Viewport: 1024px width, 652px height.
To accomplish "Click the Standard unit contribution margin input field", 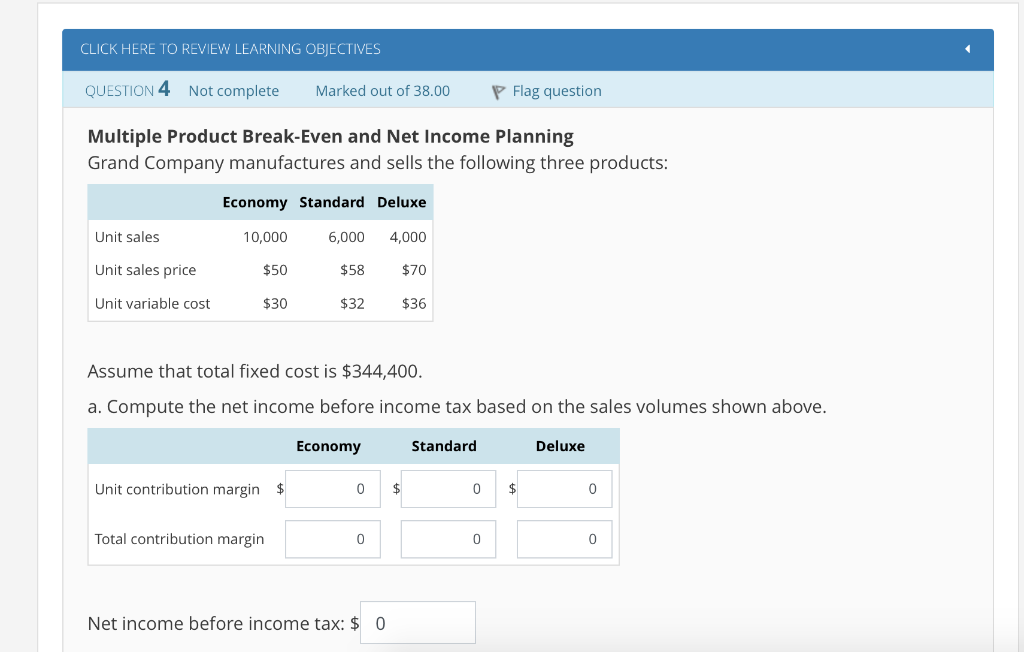I will click(x=448, y=489).
